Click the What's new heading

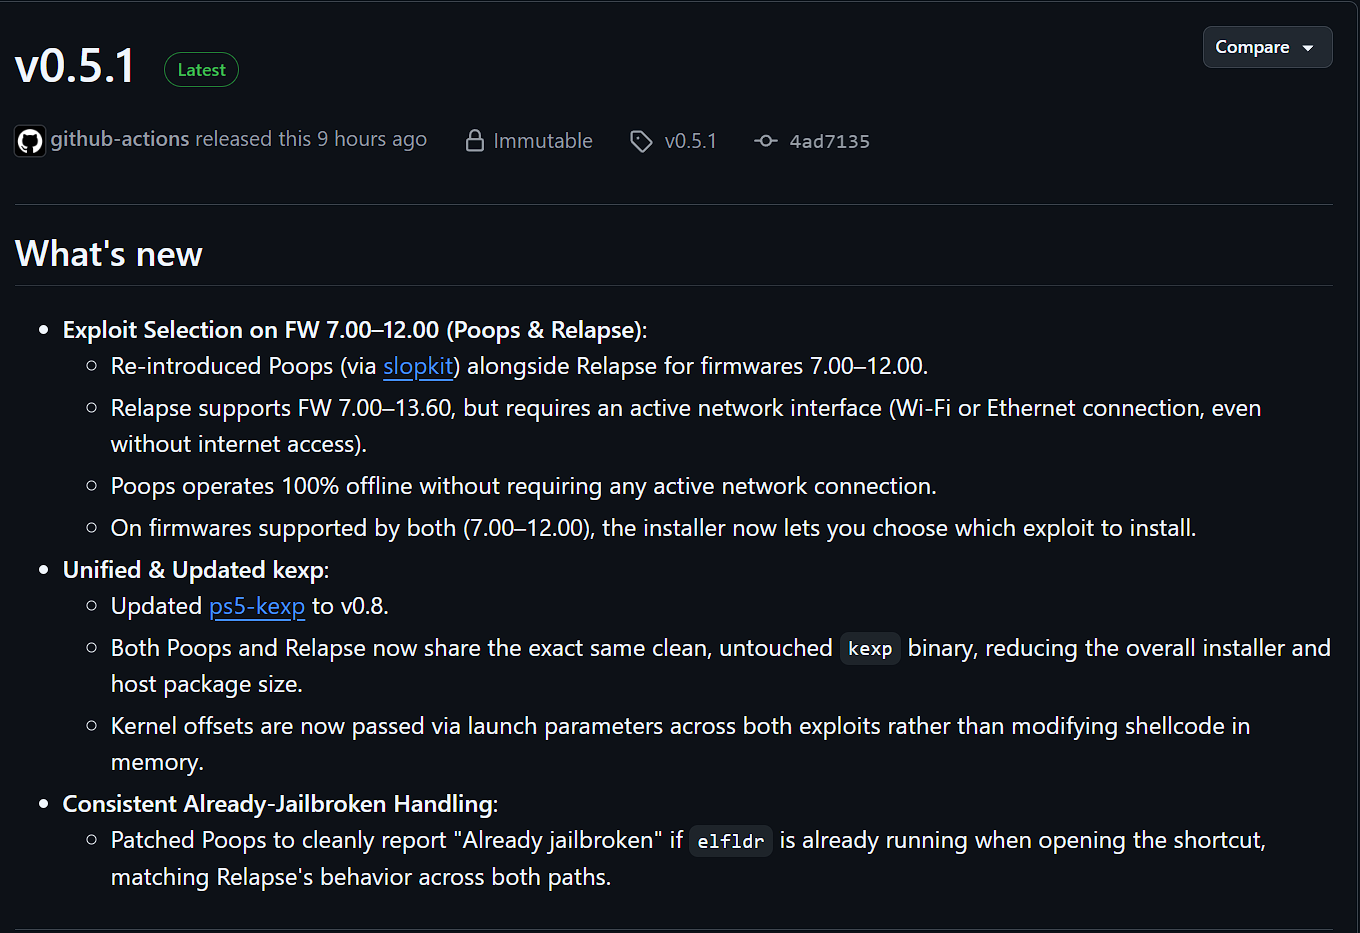pyautogui.click(x=109, y=254)
